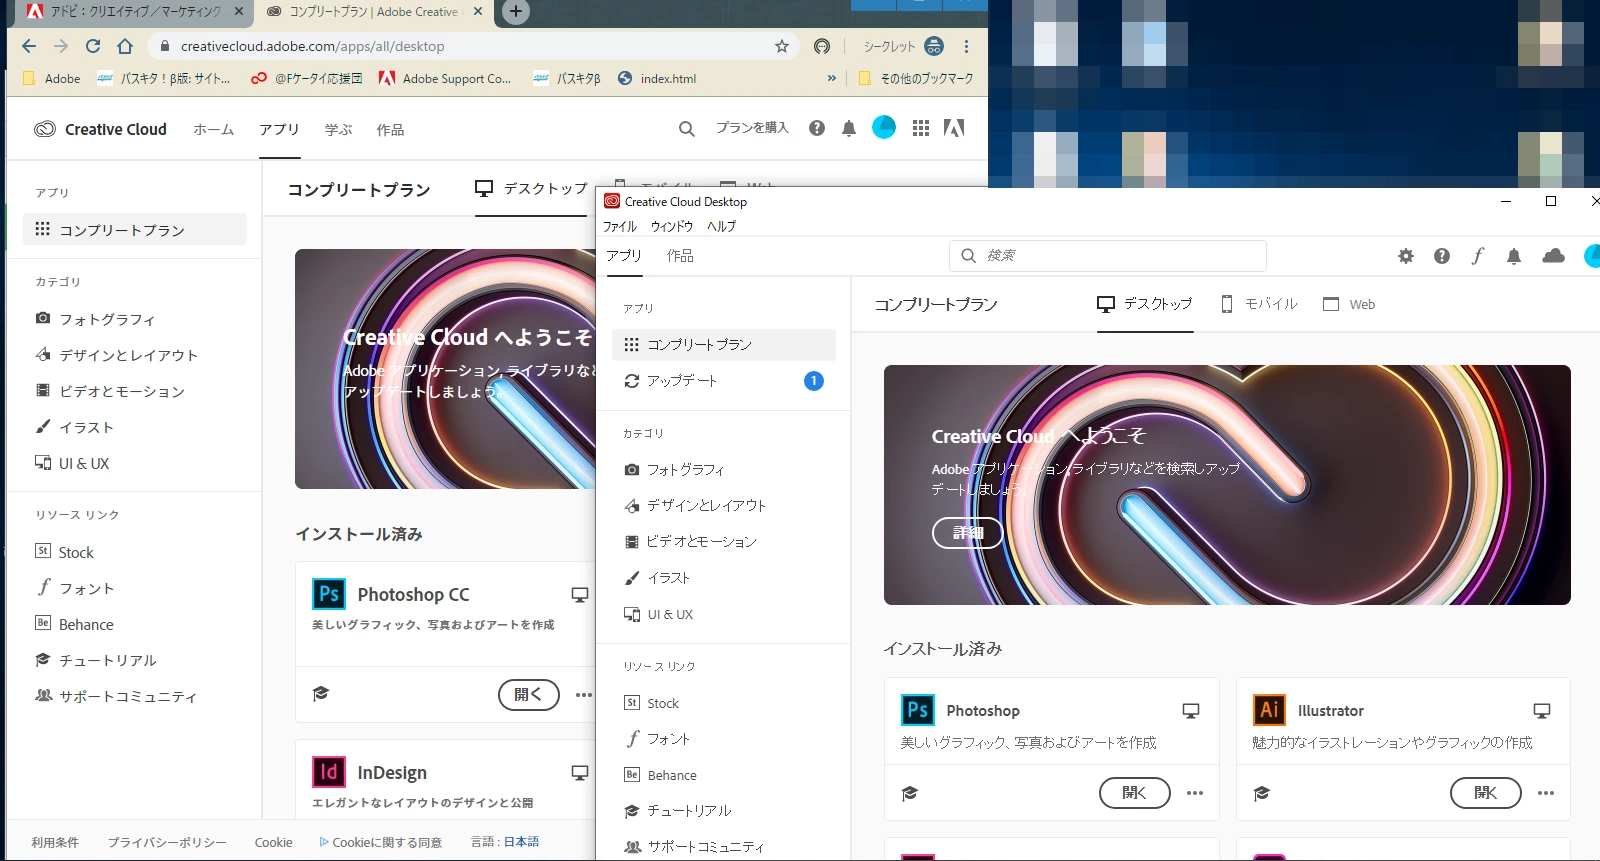Screen dimensions: 1600x861
Task: Open 日本語 language link in website footer
Action: (x=521, y=842)
